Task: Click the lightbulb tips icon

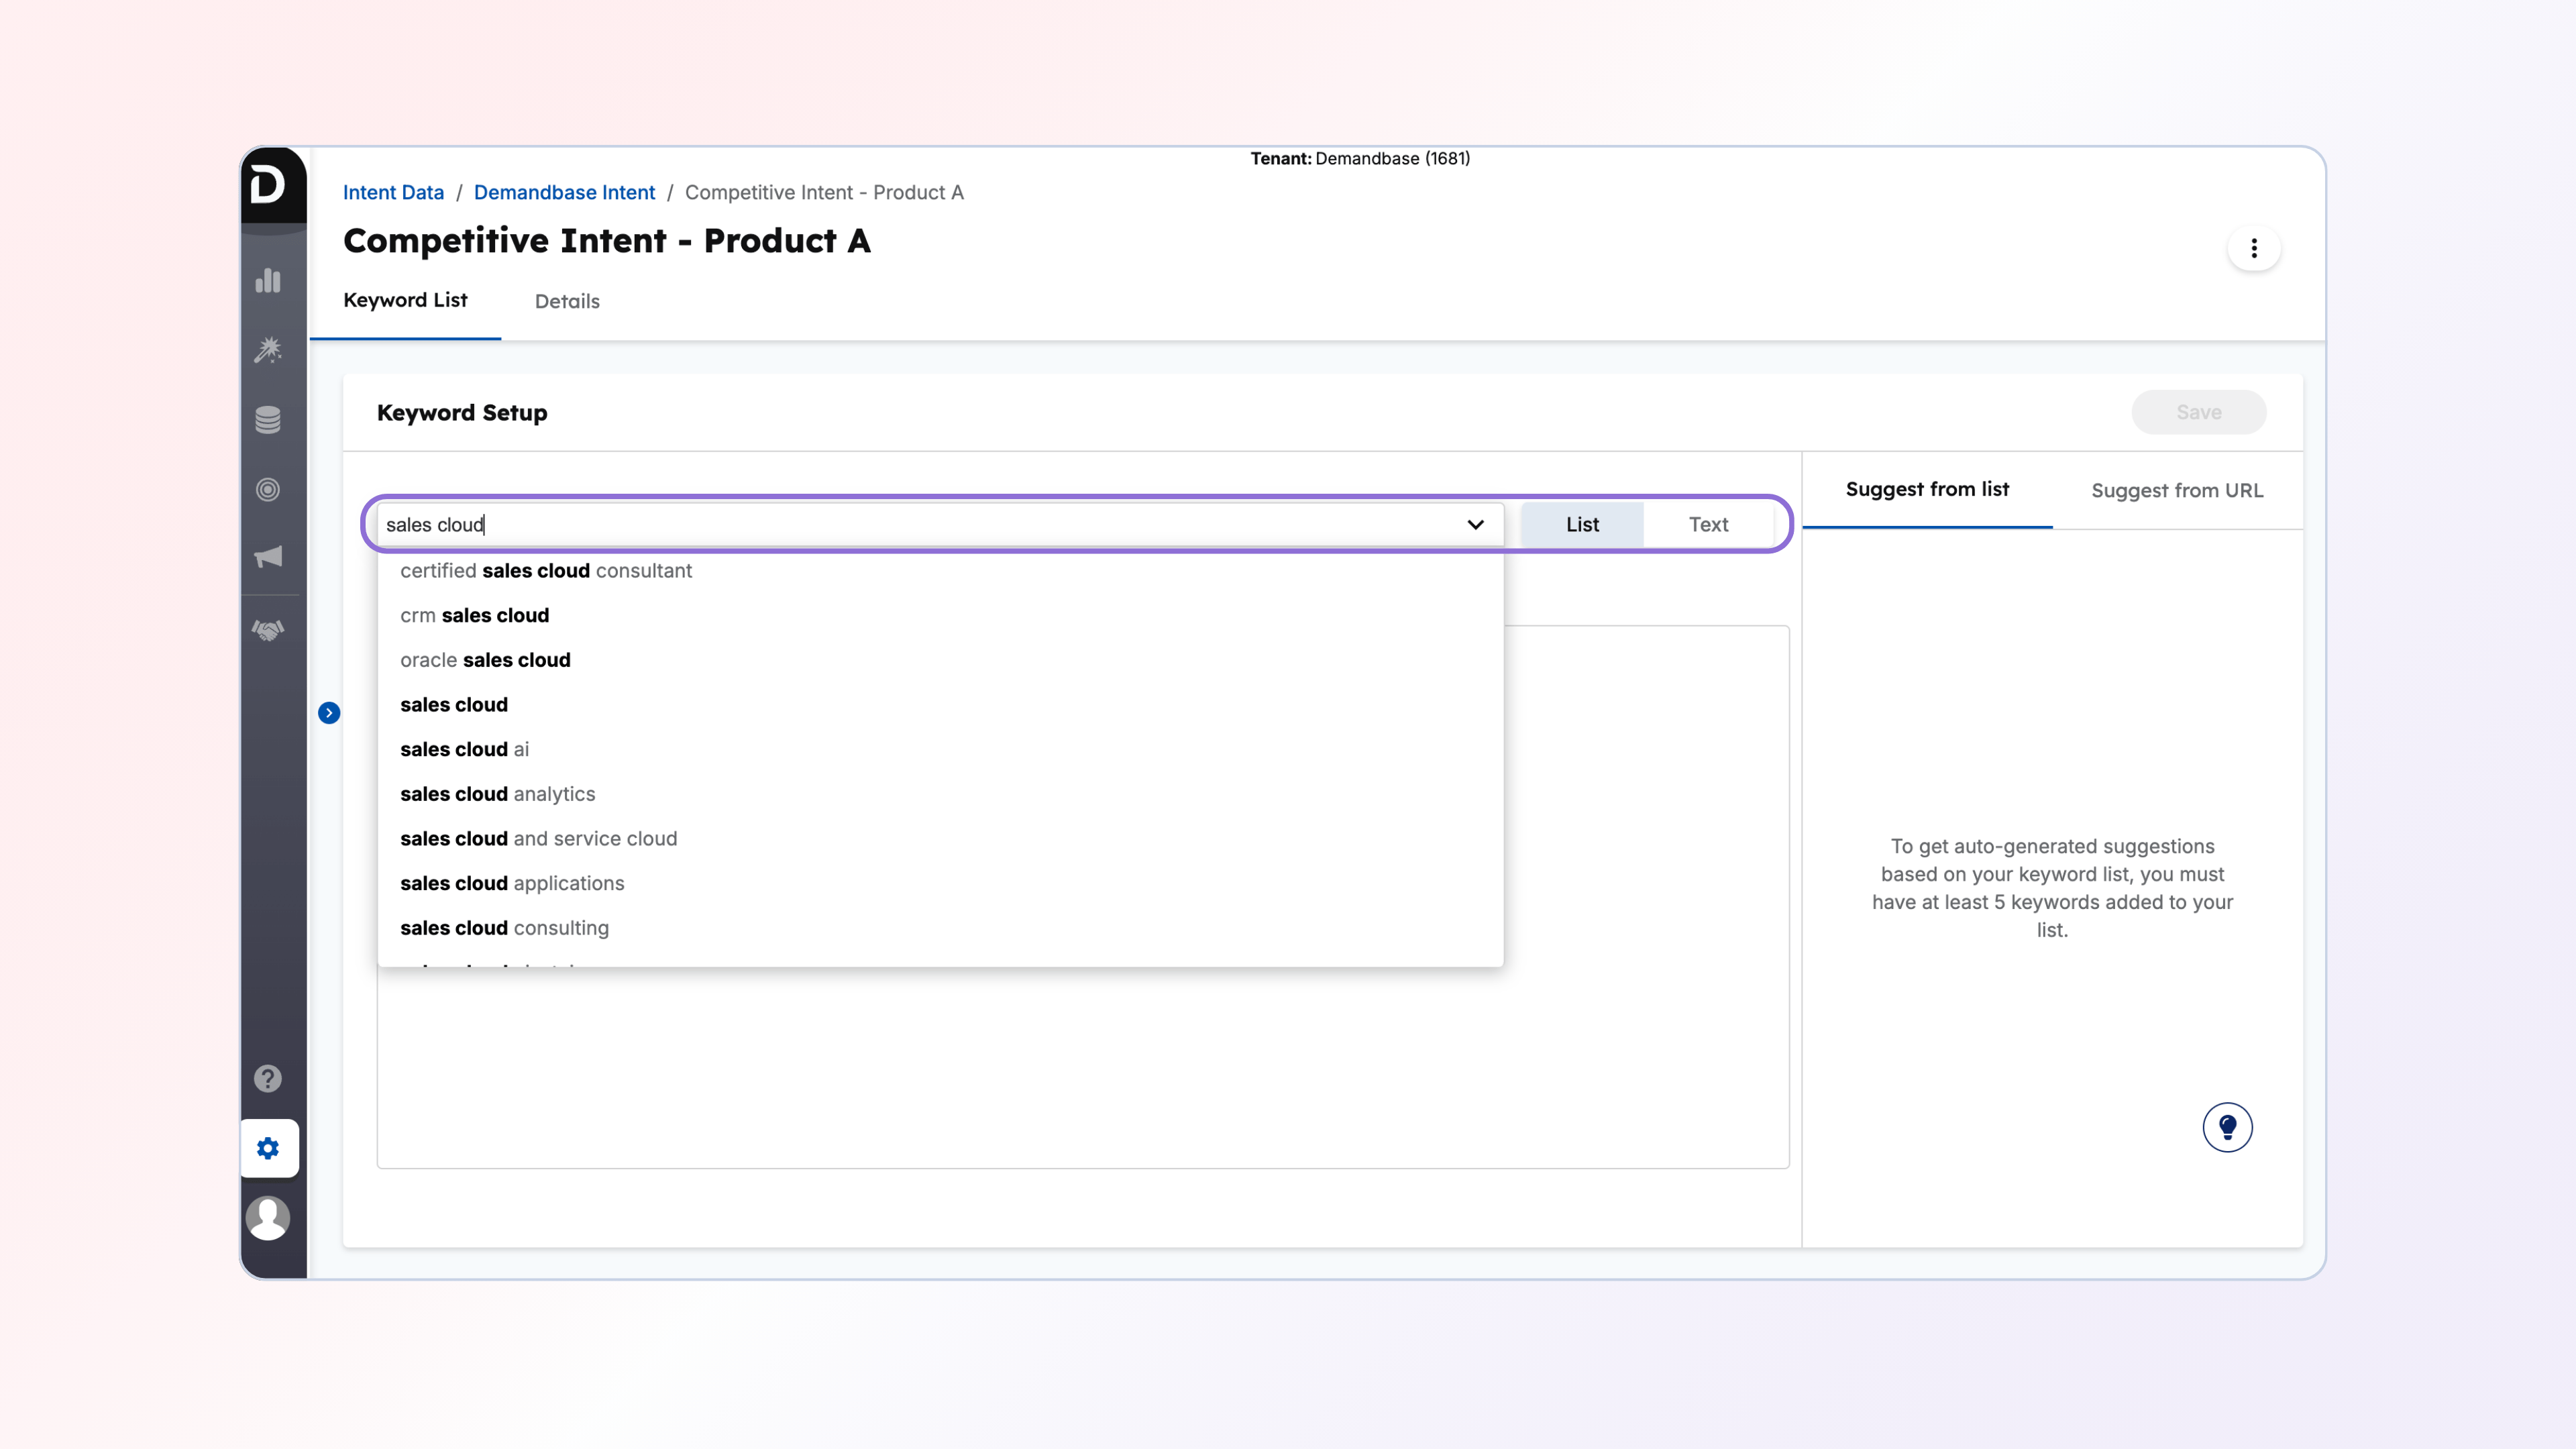Action: coord(2227,1127)
